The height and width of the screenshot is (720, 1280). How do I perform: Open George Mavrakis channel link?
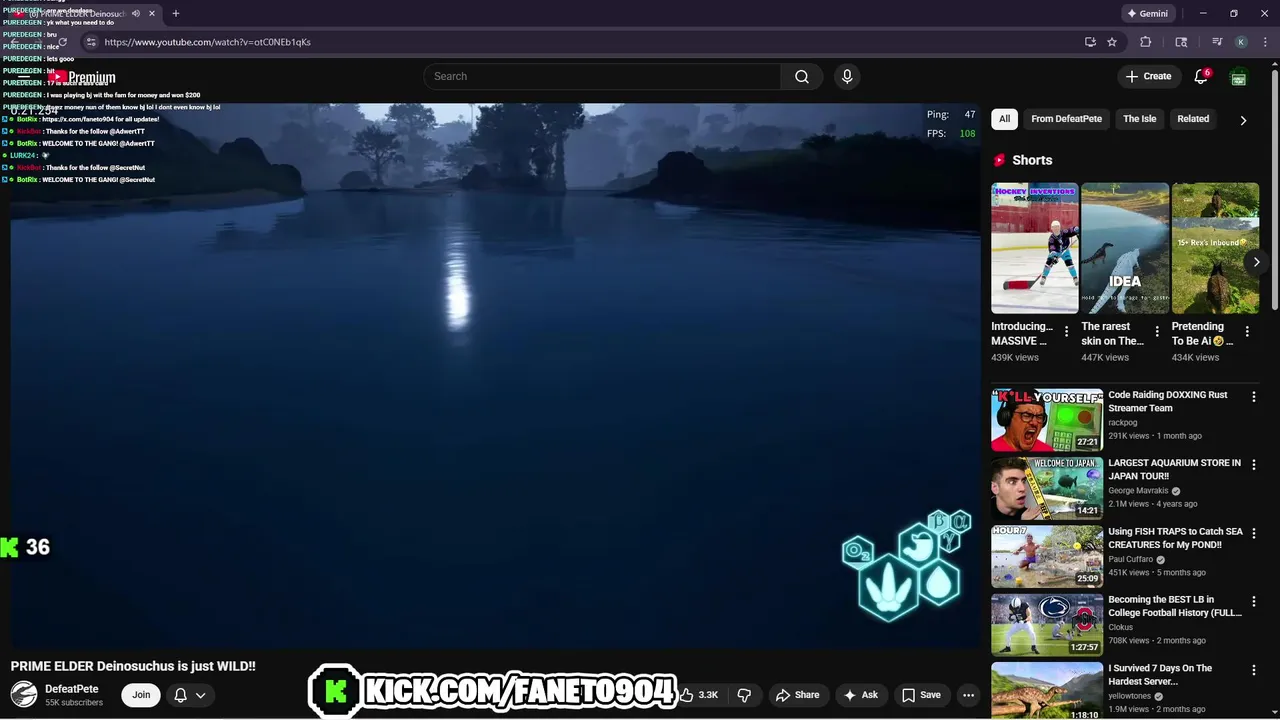point(1138,491)
